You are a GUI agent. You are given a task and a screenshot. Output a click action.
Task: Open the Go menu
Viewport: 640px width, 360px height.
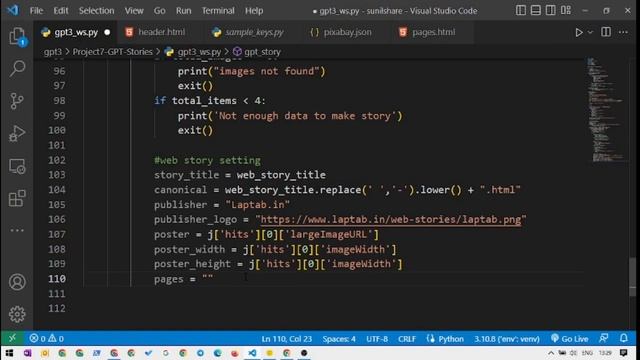tap(160, 11)
